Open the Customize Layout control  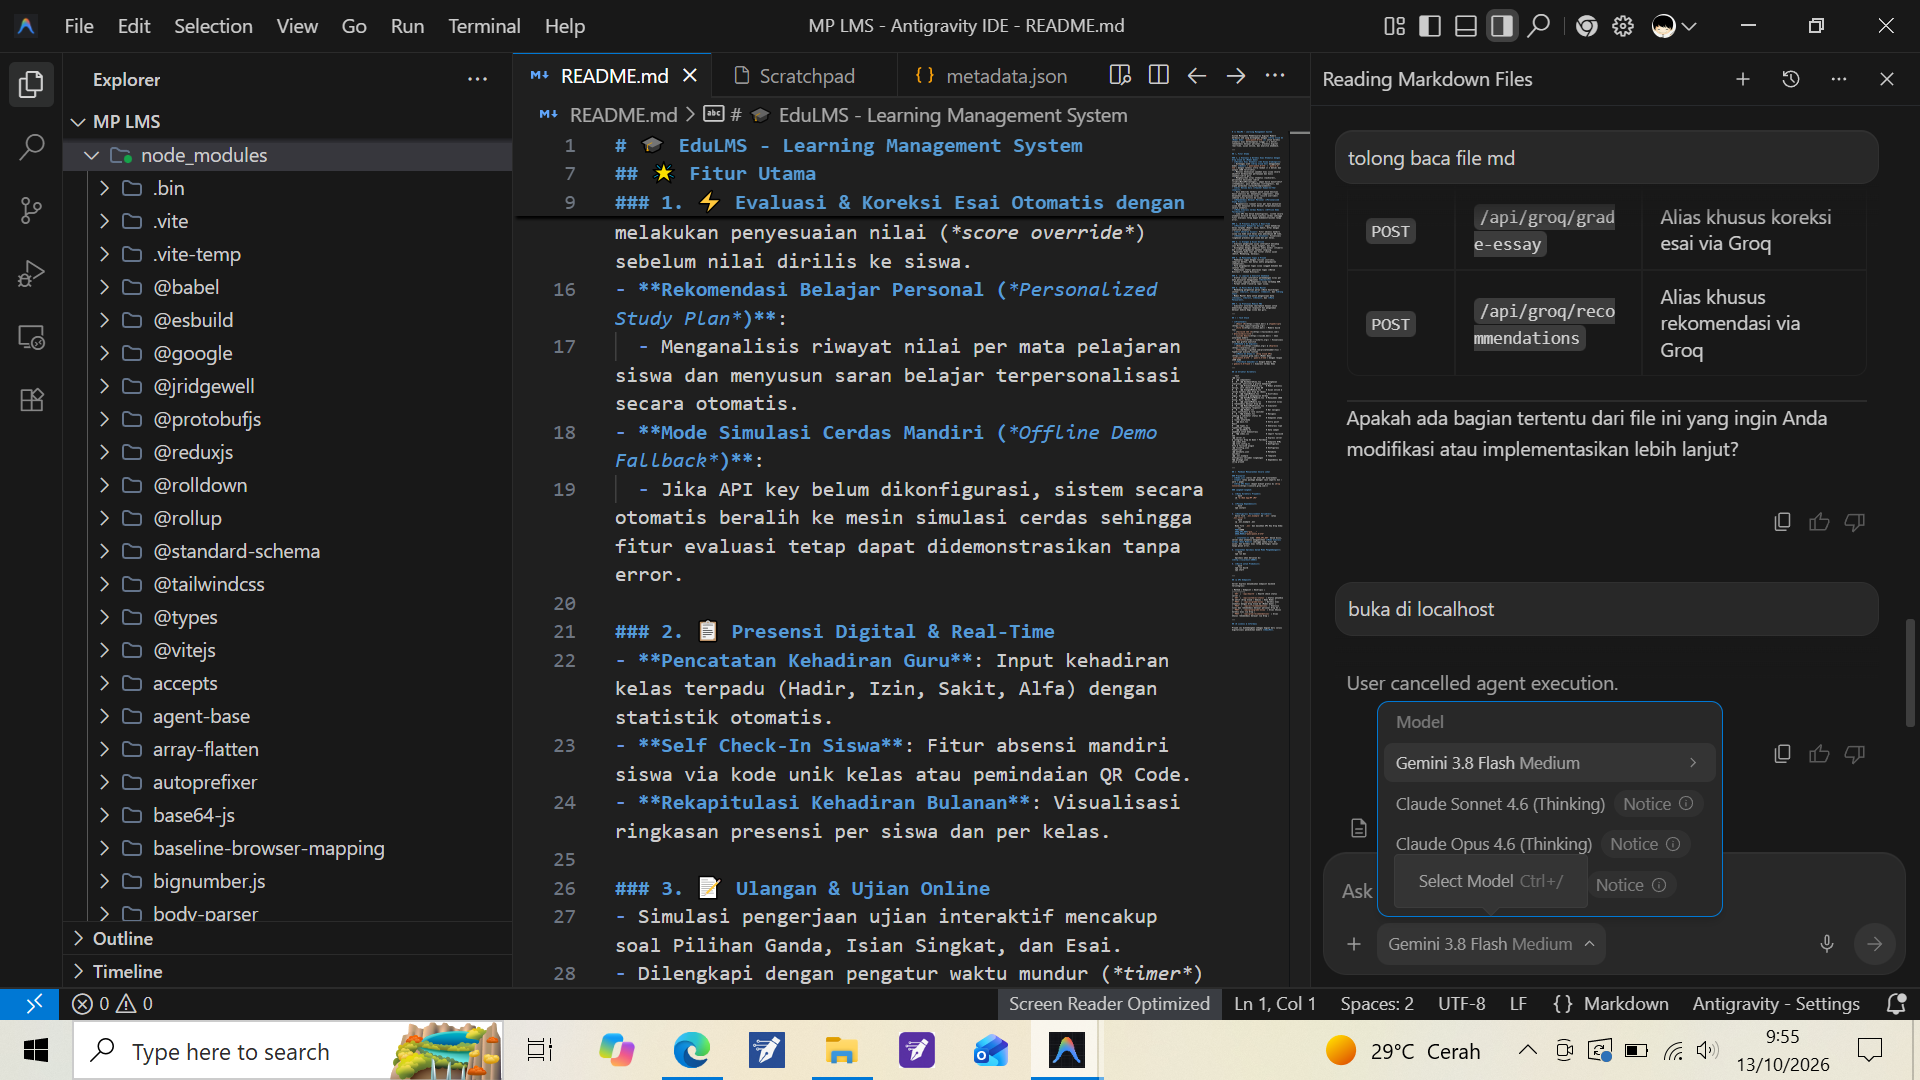point(1394,26)
